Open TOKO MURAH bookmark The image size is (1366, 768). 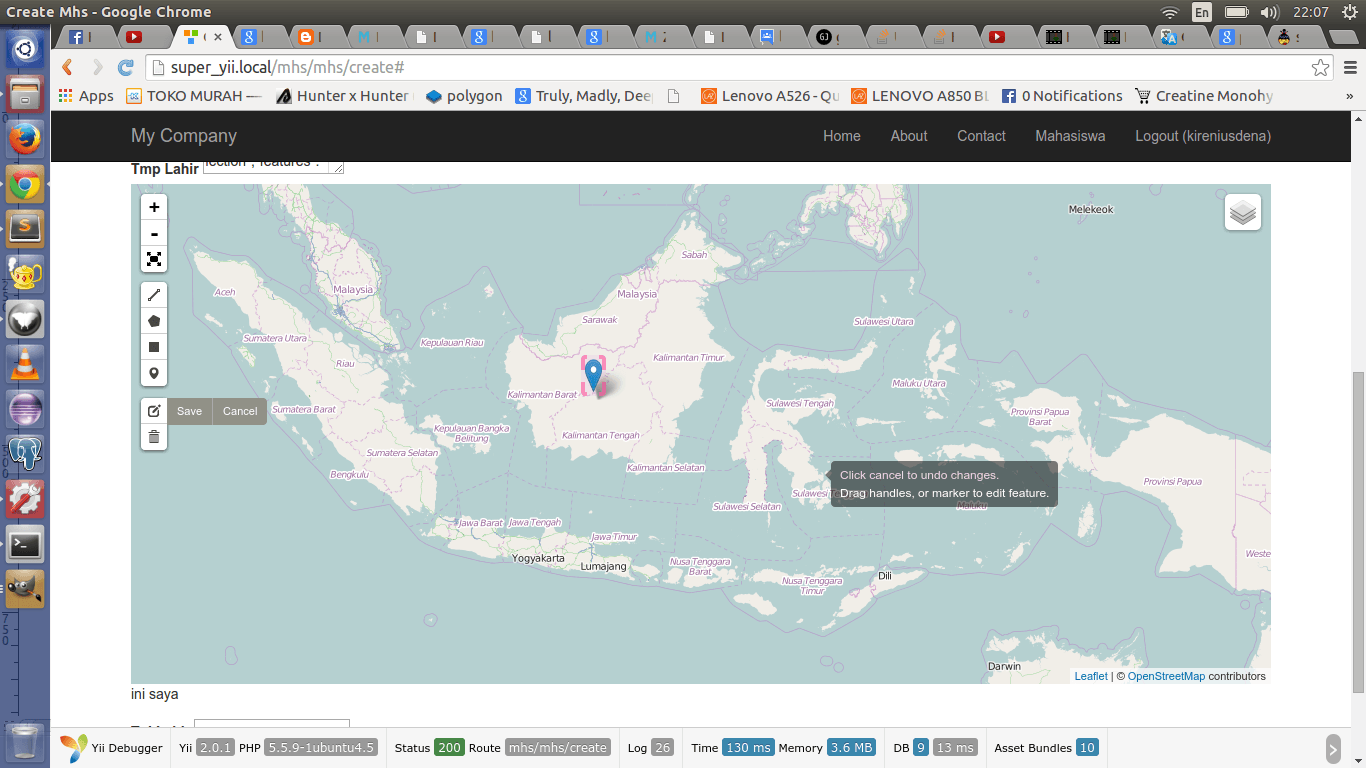195,96
